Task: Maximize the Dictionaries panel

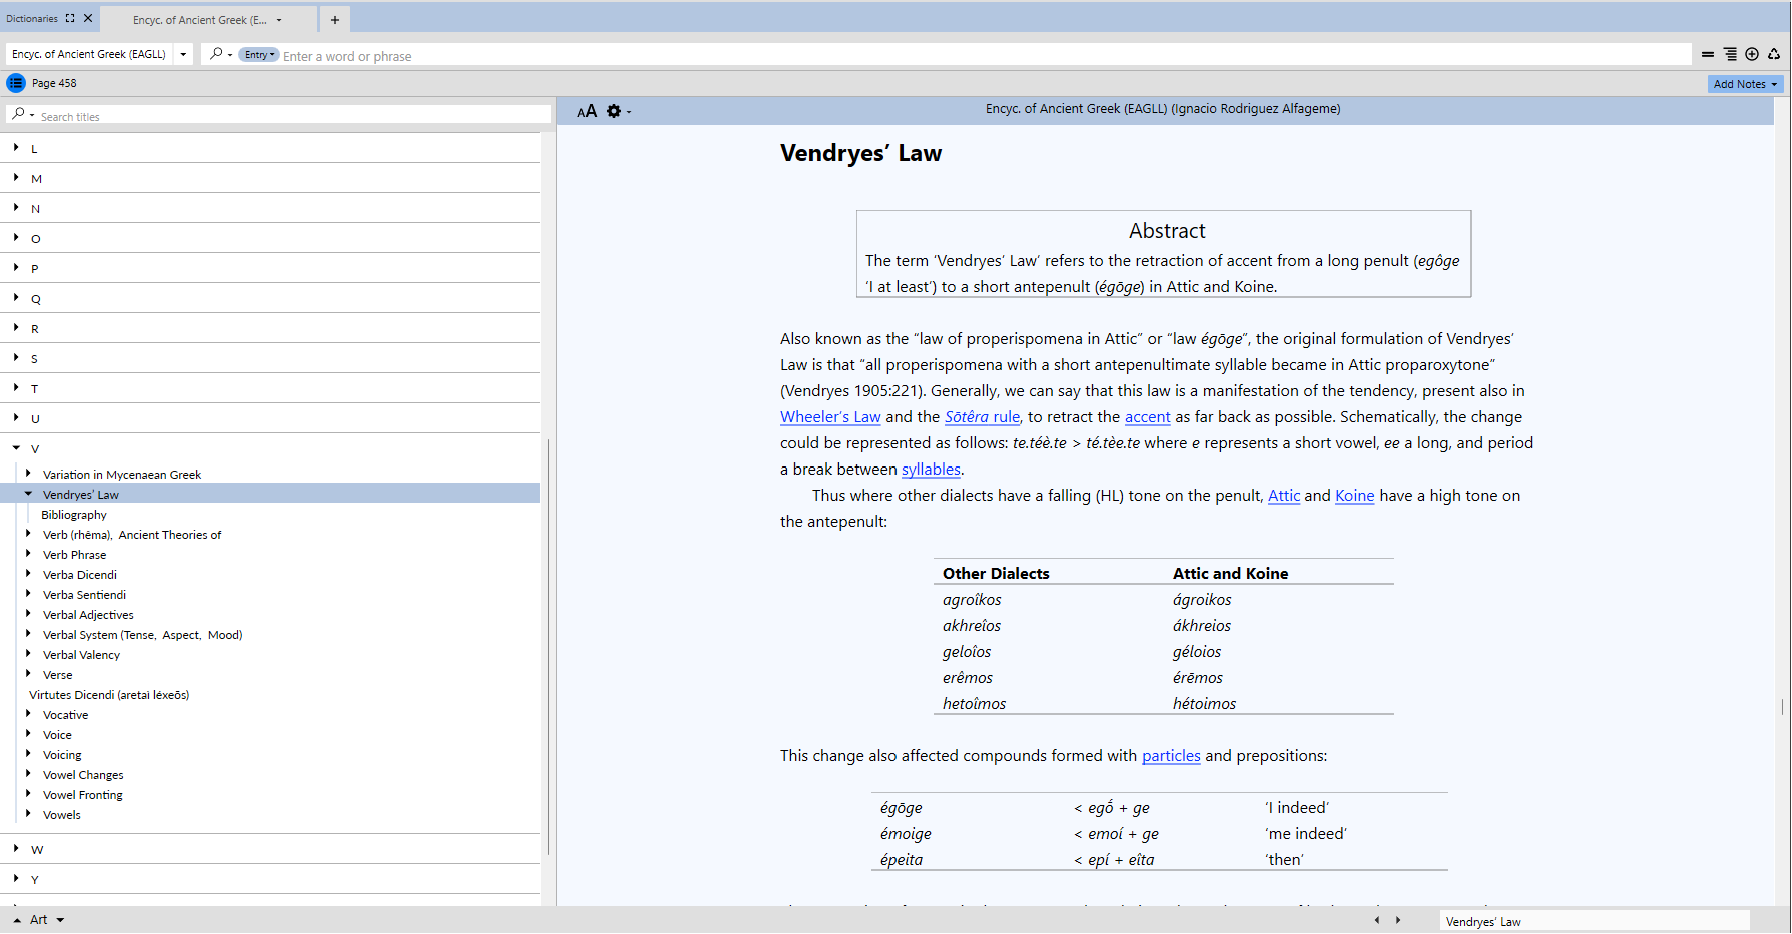Action: 70,18
